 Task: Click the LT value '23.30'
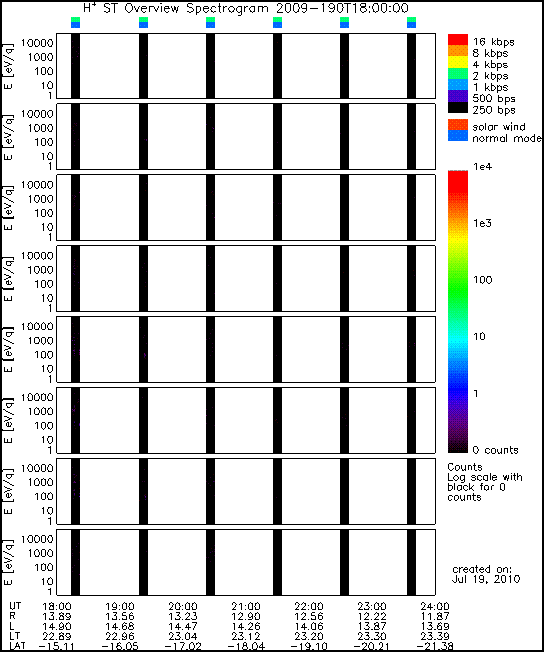372,637
